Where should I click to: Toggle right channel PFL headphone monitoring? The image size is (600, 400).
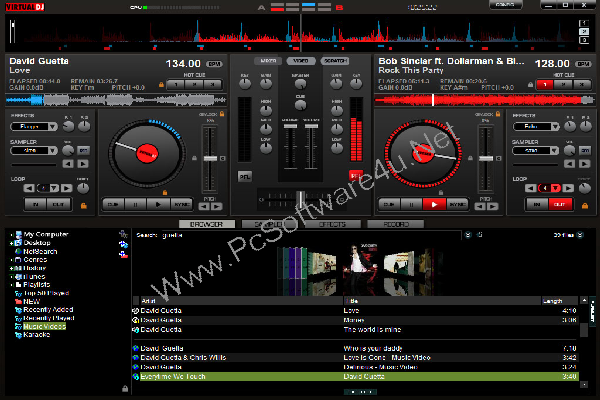[356, 176]
